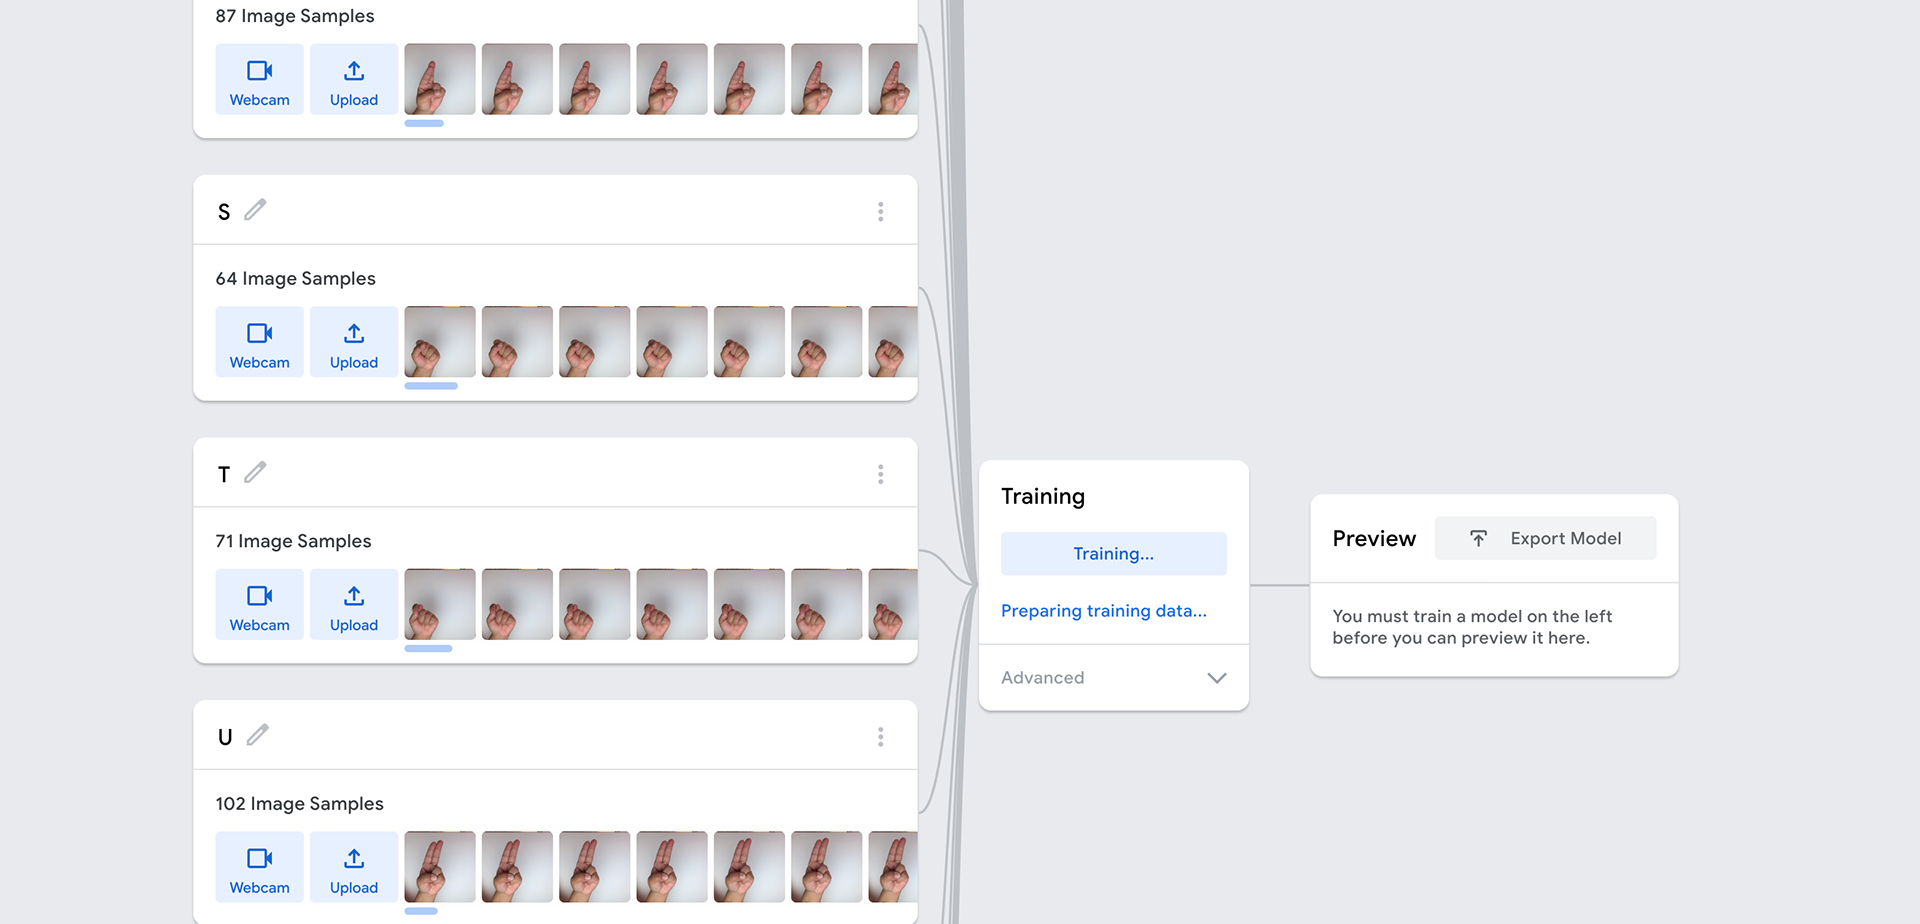
Task: Select first thumbnail in the 87 samples class
Action: tap(440, 79)
